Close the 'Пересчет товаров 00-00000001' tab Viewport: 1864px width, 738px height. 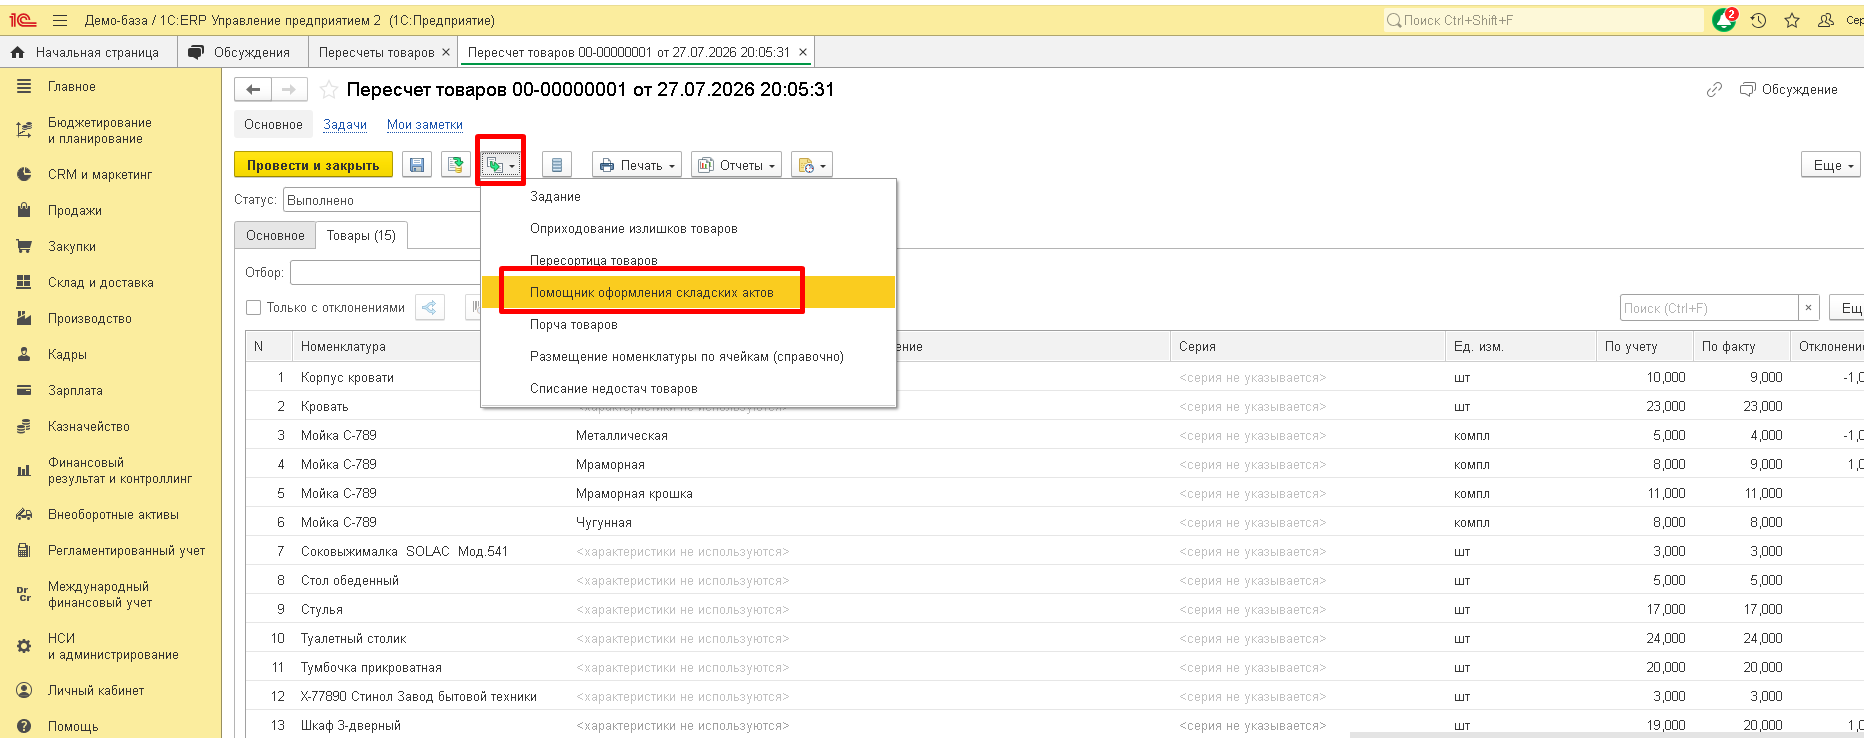click(803, 52)
